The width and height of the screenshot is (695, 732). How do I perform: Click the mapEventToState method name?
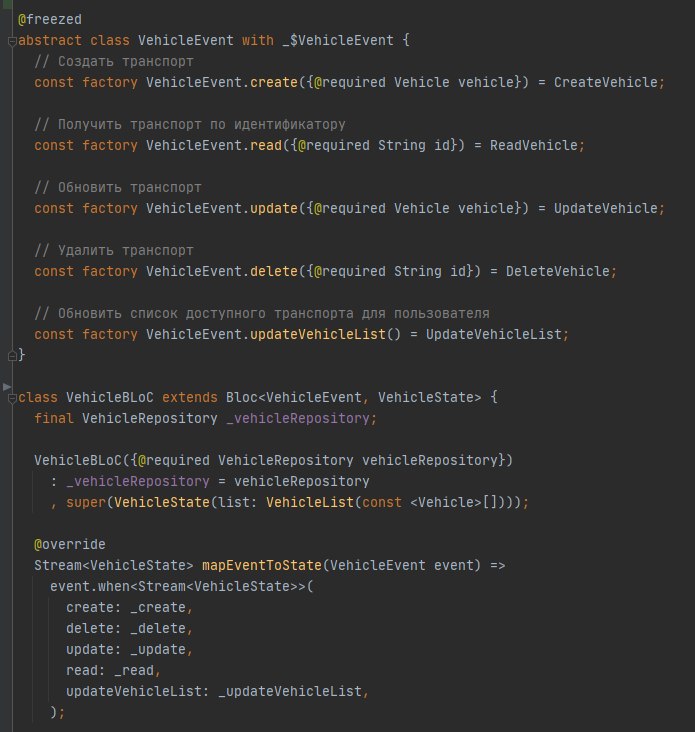[x=262, y=566]
